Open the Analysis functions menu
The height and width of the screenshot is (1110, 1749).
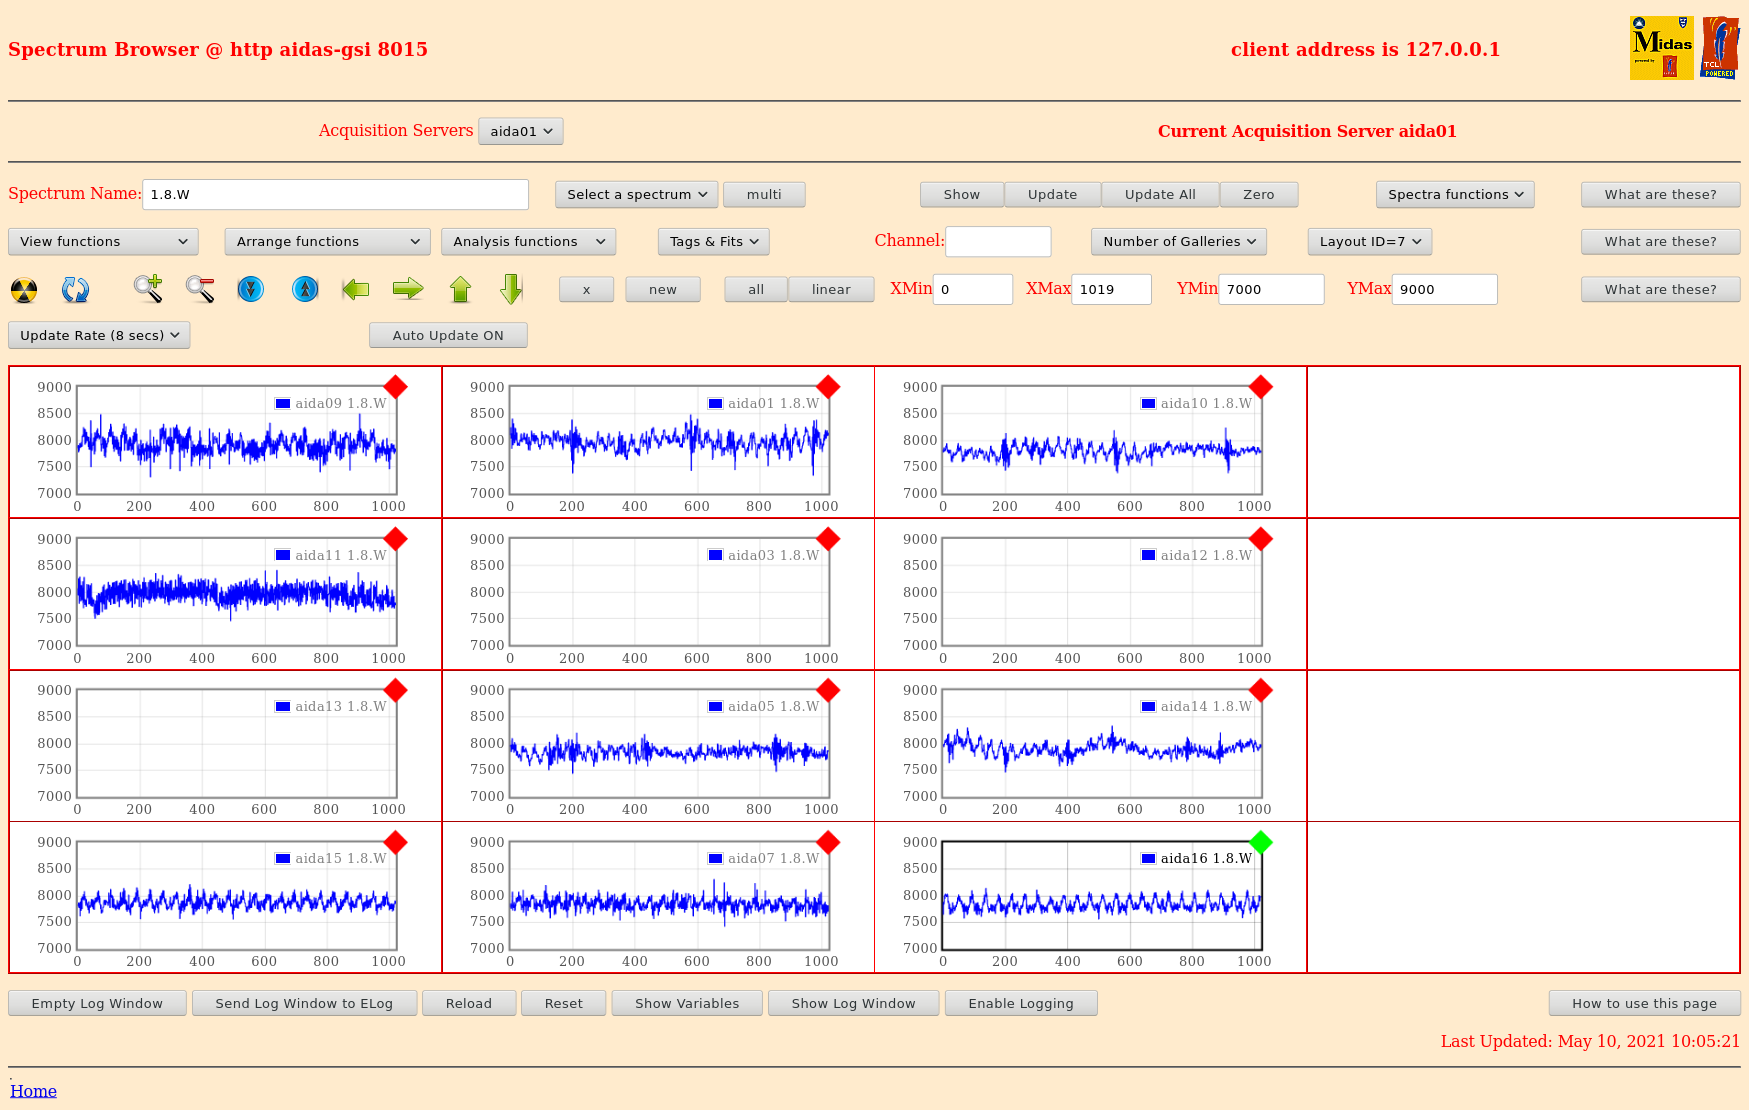pyautogui.click(x=528, y=242)
